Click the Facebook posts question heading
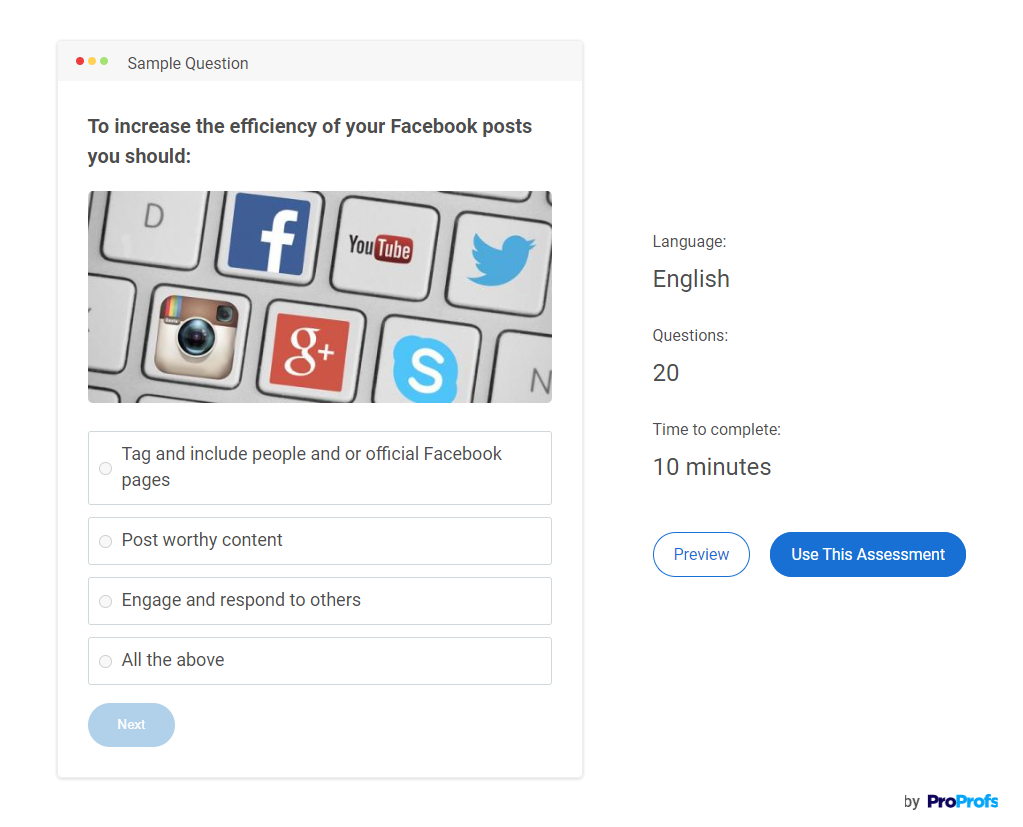This screenshot has height=827, width=1023. 310,141
